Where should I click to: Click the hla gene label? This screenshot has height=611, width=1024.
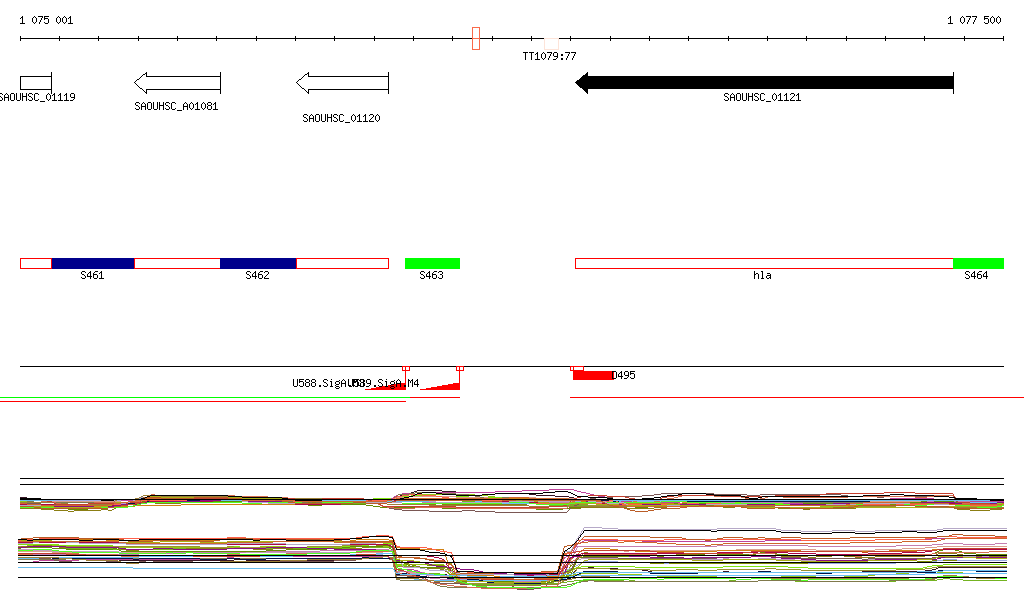pyautogui.click(x=762, y=275)
